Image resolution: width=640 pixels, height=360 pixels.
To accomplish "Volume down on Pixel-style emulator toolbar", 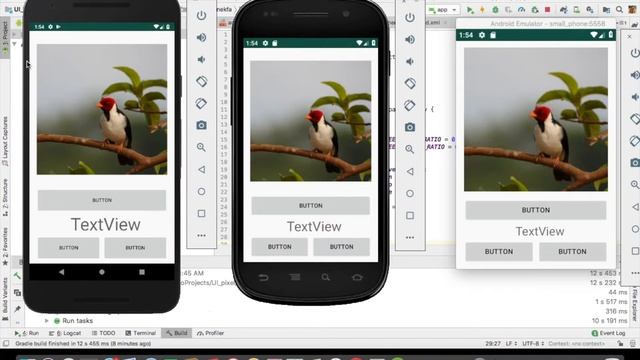I will pyautogui.click(x=201, y=60).
